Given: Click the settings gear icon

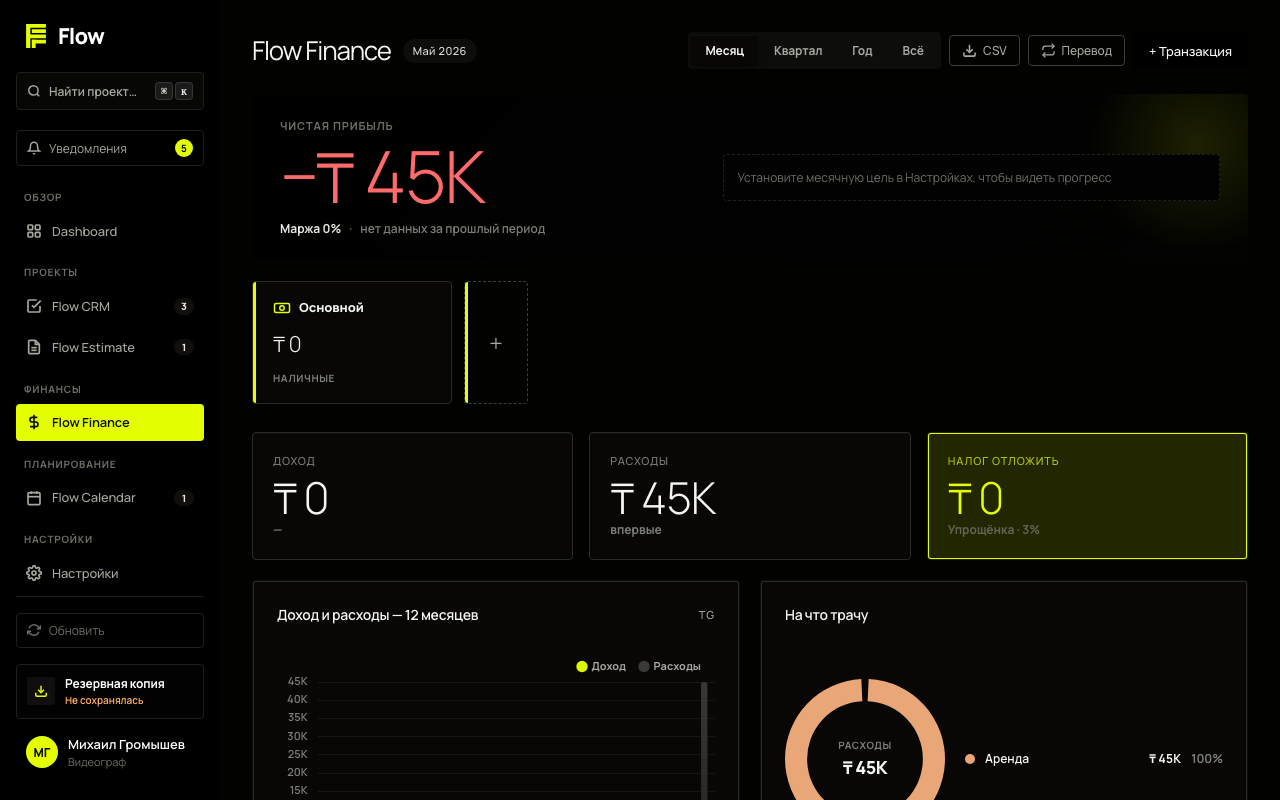Looking at the screenshot, I should [34, 573].
